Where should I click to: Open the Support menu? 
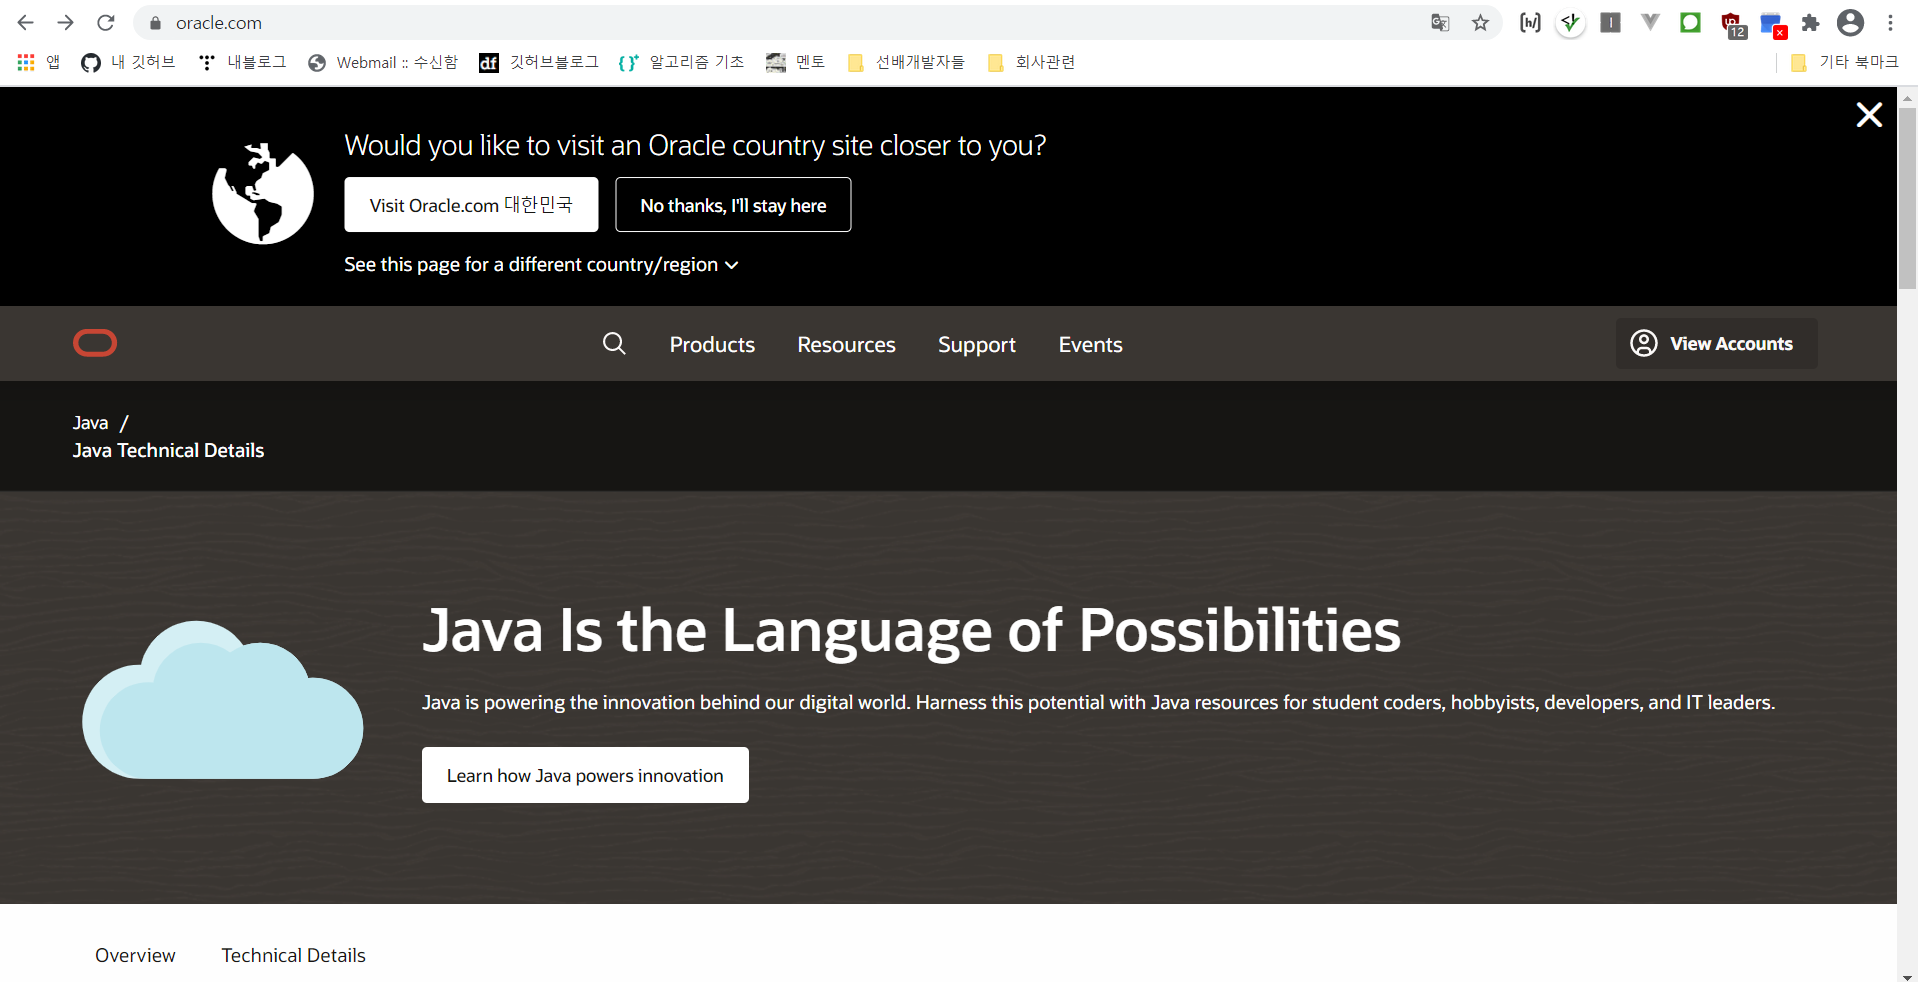click(x=977, y=344)
